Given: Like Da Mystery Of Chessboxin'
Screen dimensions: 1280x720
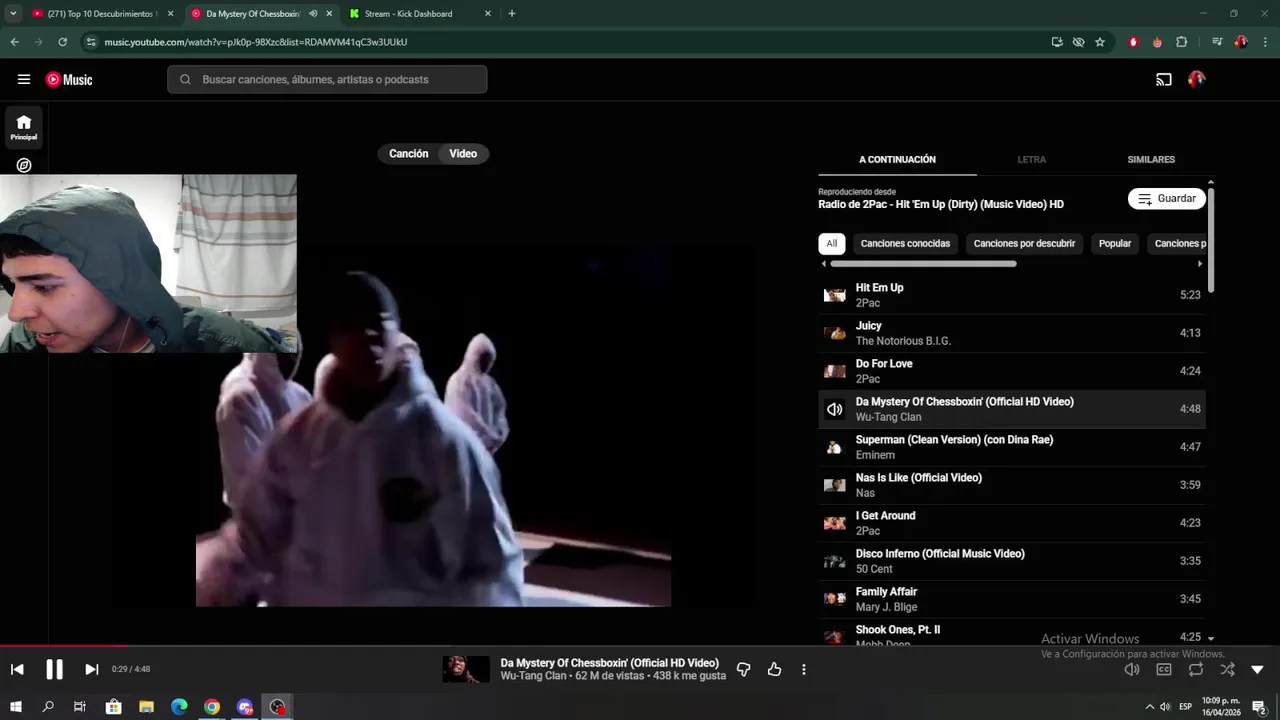Looking at the screenshot, I should [x=774, y=670].
